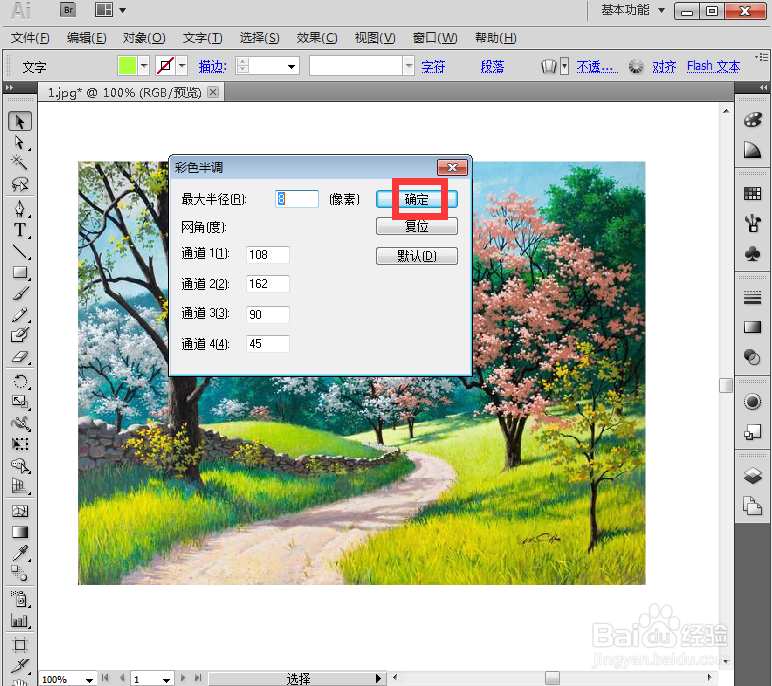The height and width of the screenshot is (686, 772).
Task: Click the 最大半径 radius input field
Action: (x=297, y=199)
